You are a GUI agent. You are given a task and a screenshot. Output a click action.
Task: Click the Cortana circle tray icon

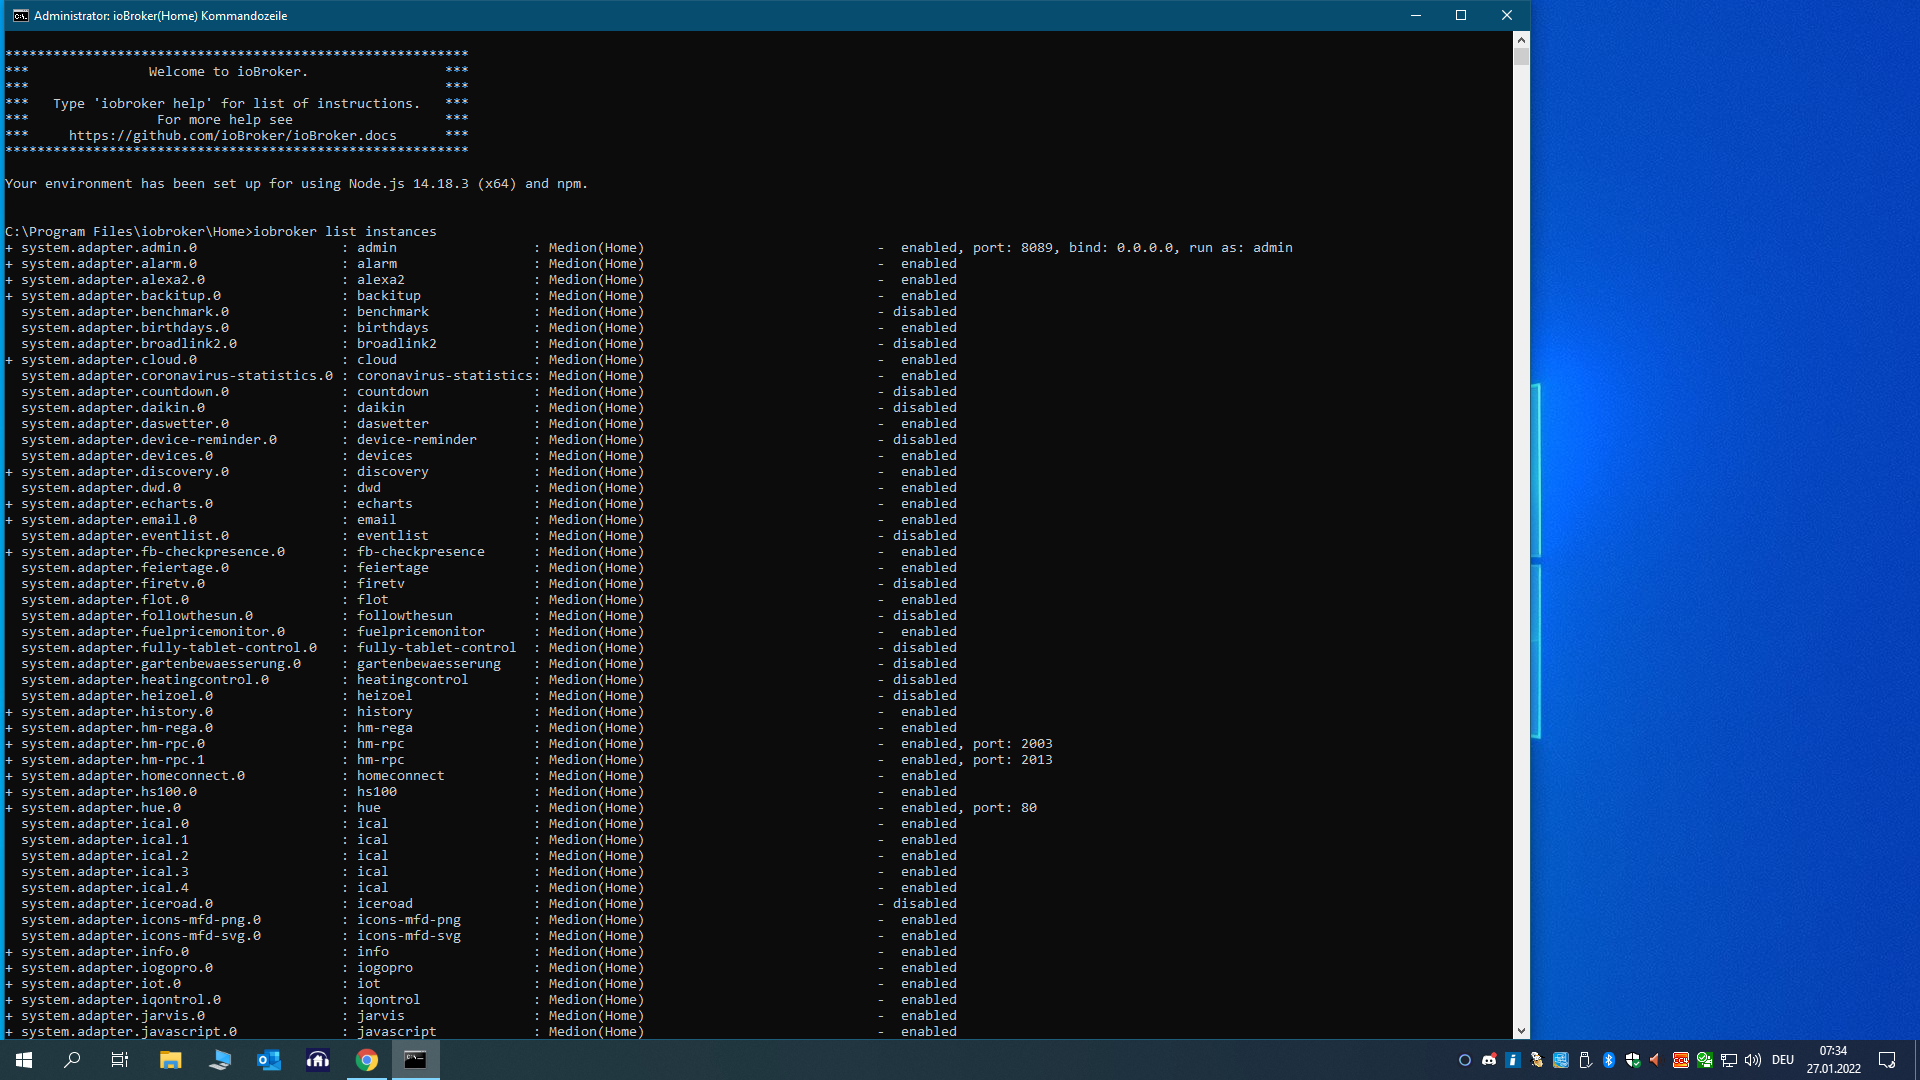click(1465, 1060)
